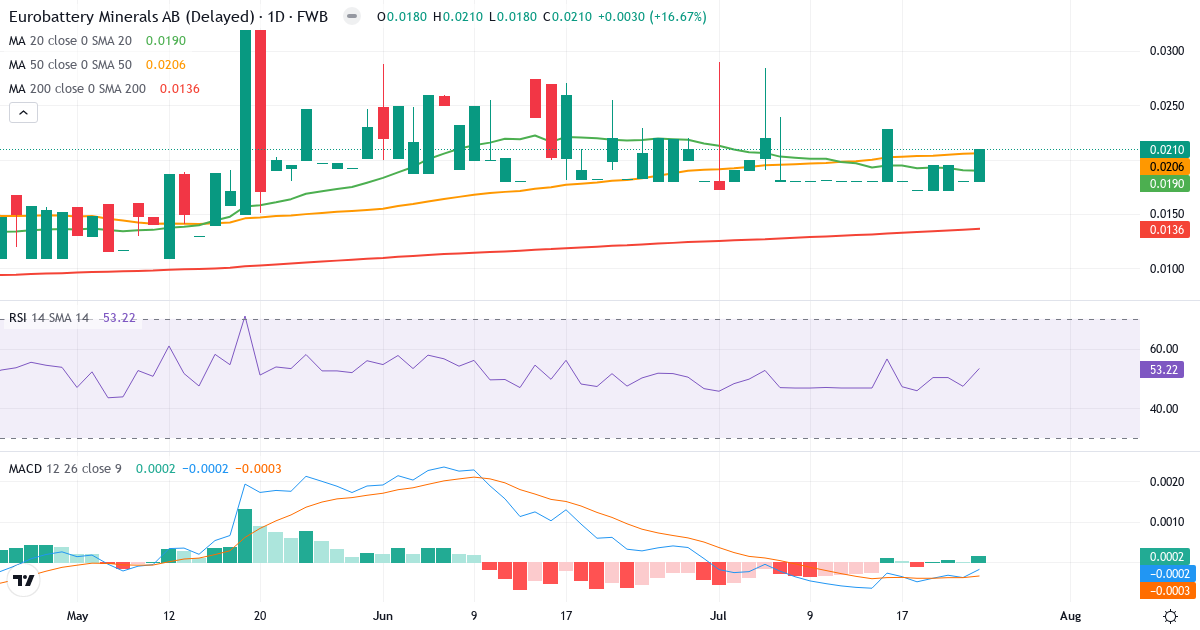Screen dimensions: 1200x630
Task: Toggle the market status pill indicator
Action: coord(351,17)
